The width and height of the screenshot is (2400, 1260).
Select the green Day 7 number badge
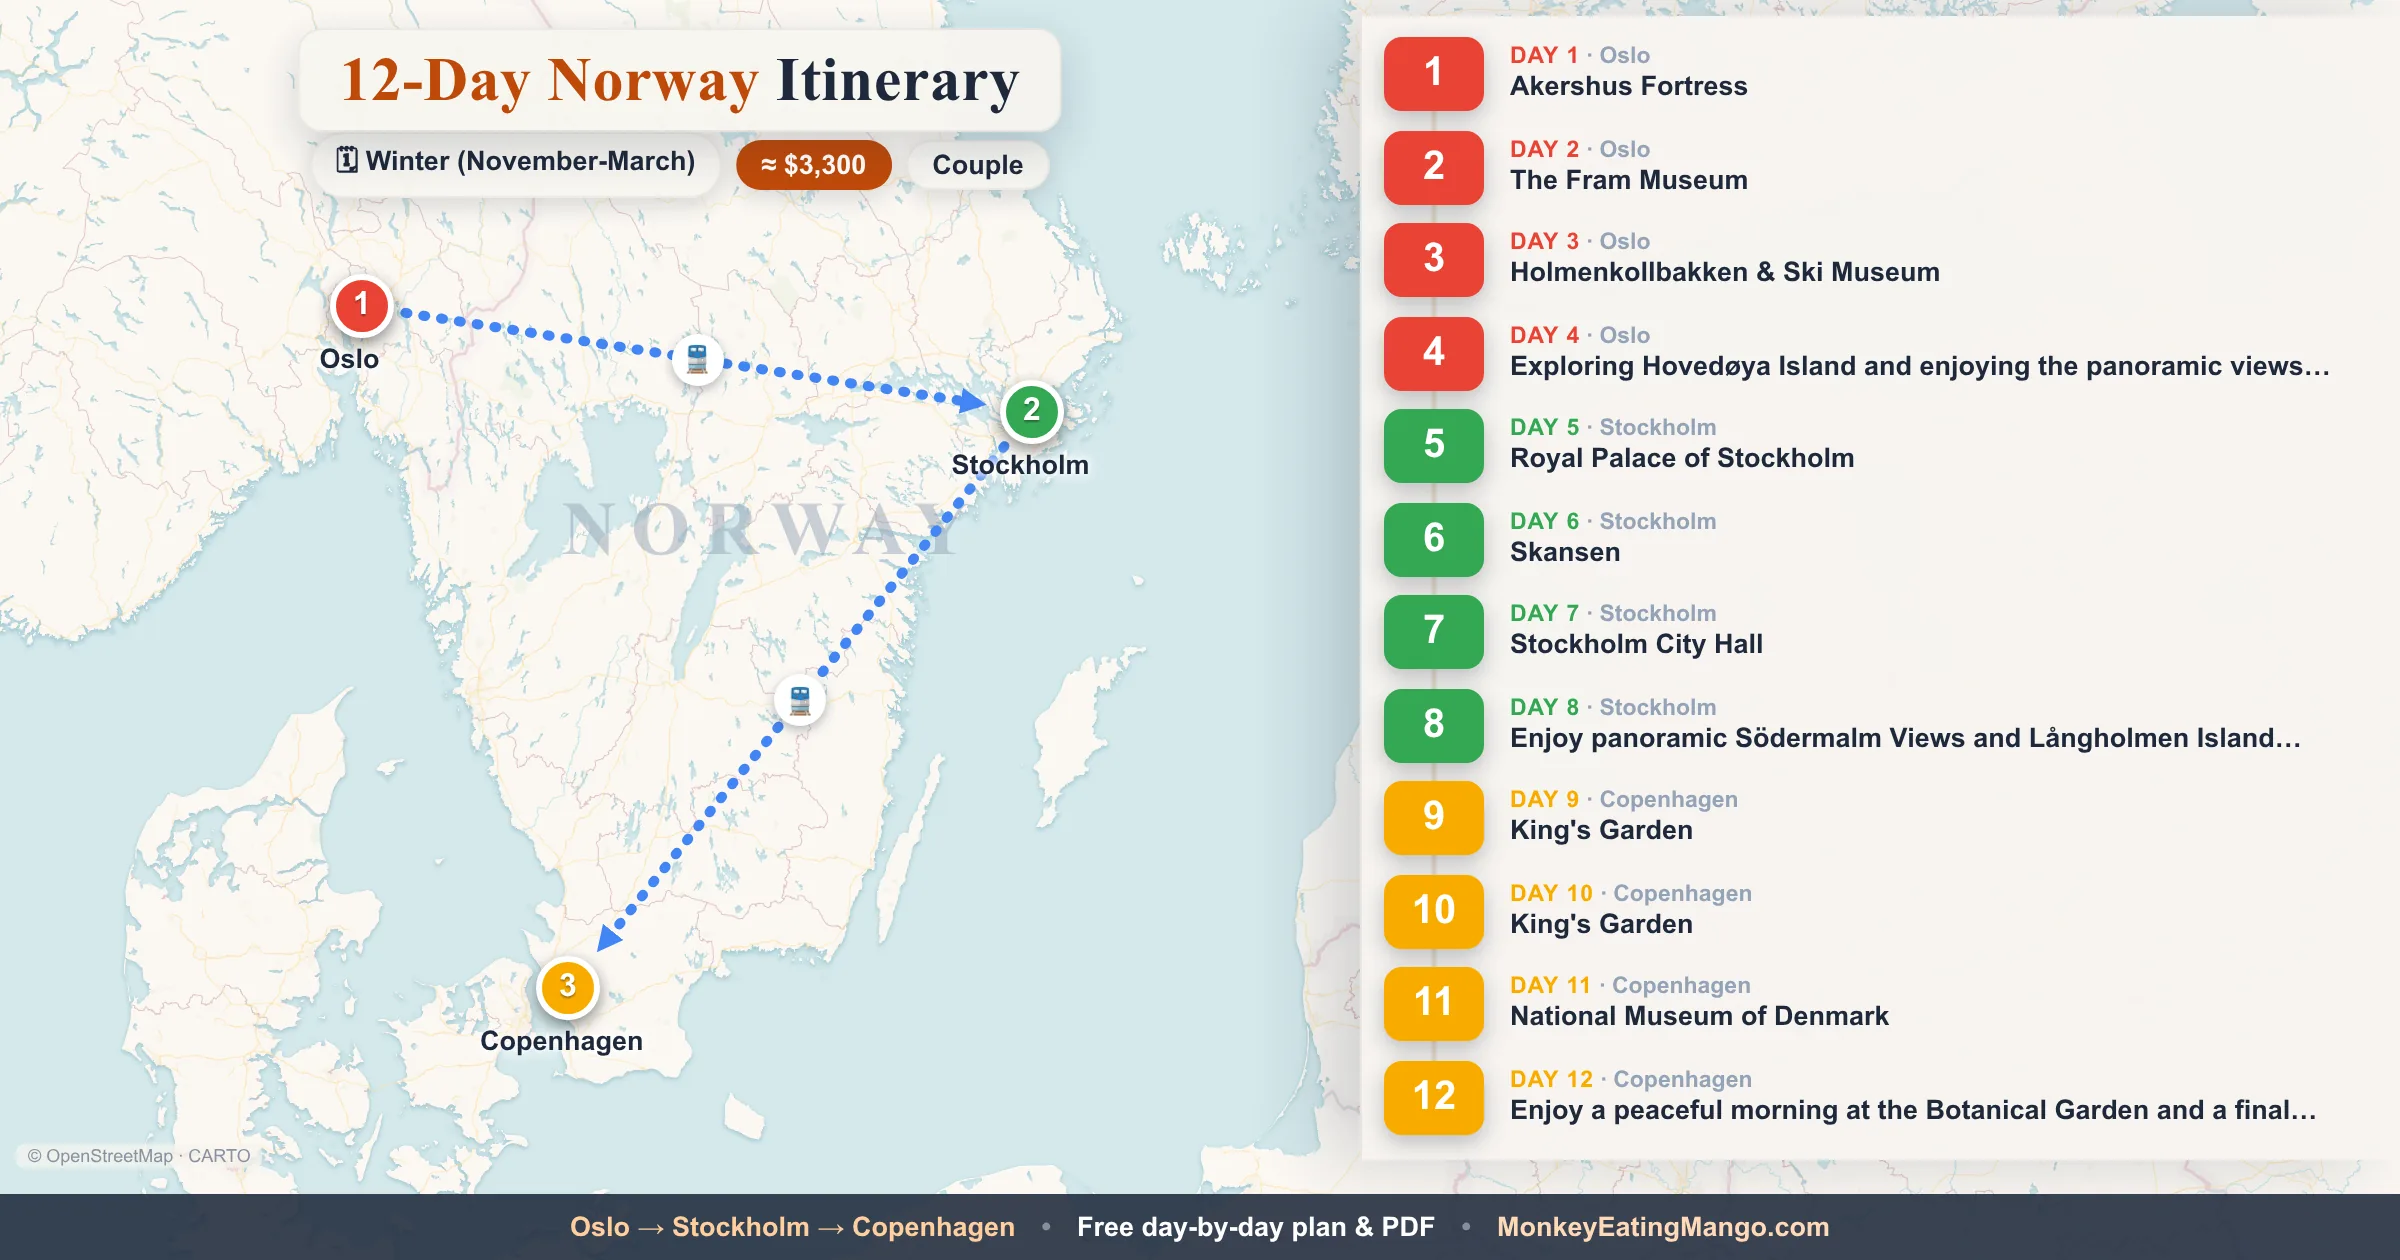coord(1434,631)
